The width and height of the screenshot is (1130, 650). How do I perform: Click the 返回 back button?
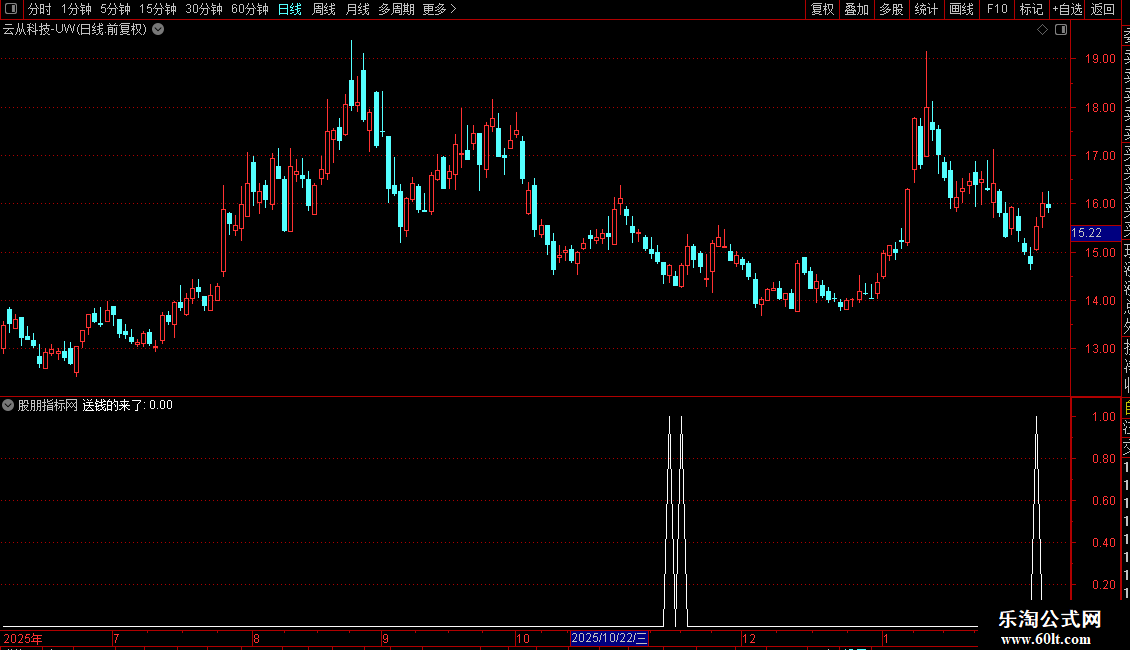(x=1103, y=9)
